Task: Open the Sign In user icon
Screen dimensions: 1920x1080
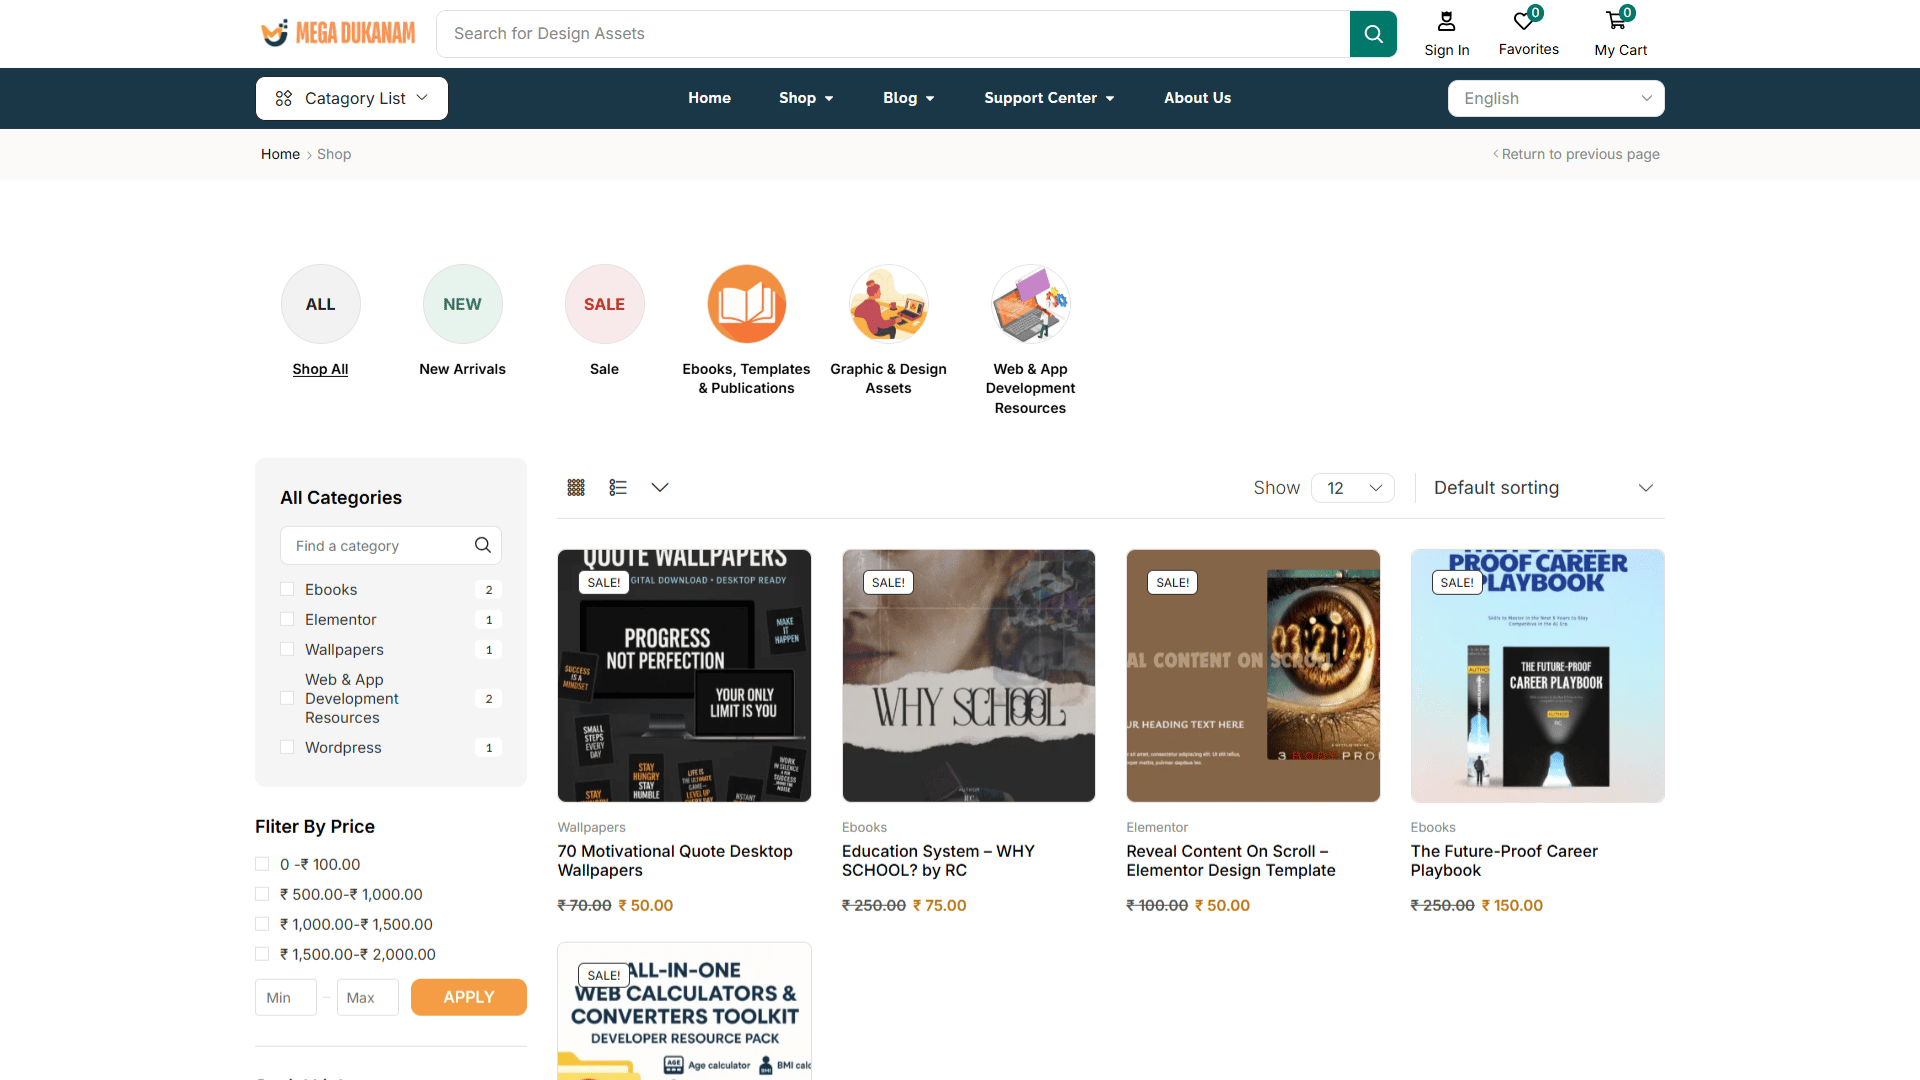Action: pyautogui.click(x=1446, y=22)
